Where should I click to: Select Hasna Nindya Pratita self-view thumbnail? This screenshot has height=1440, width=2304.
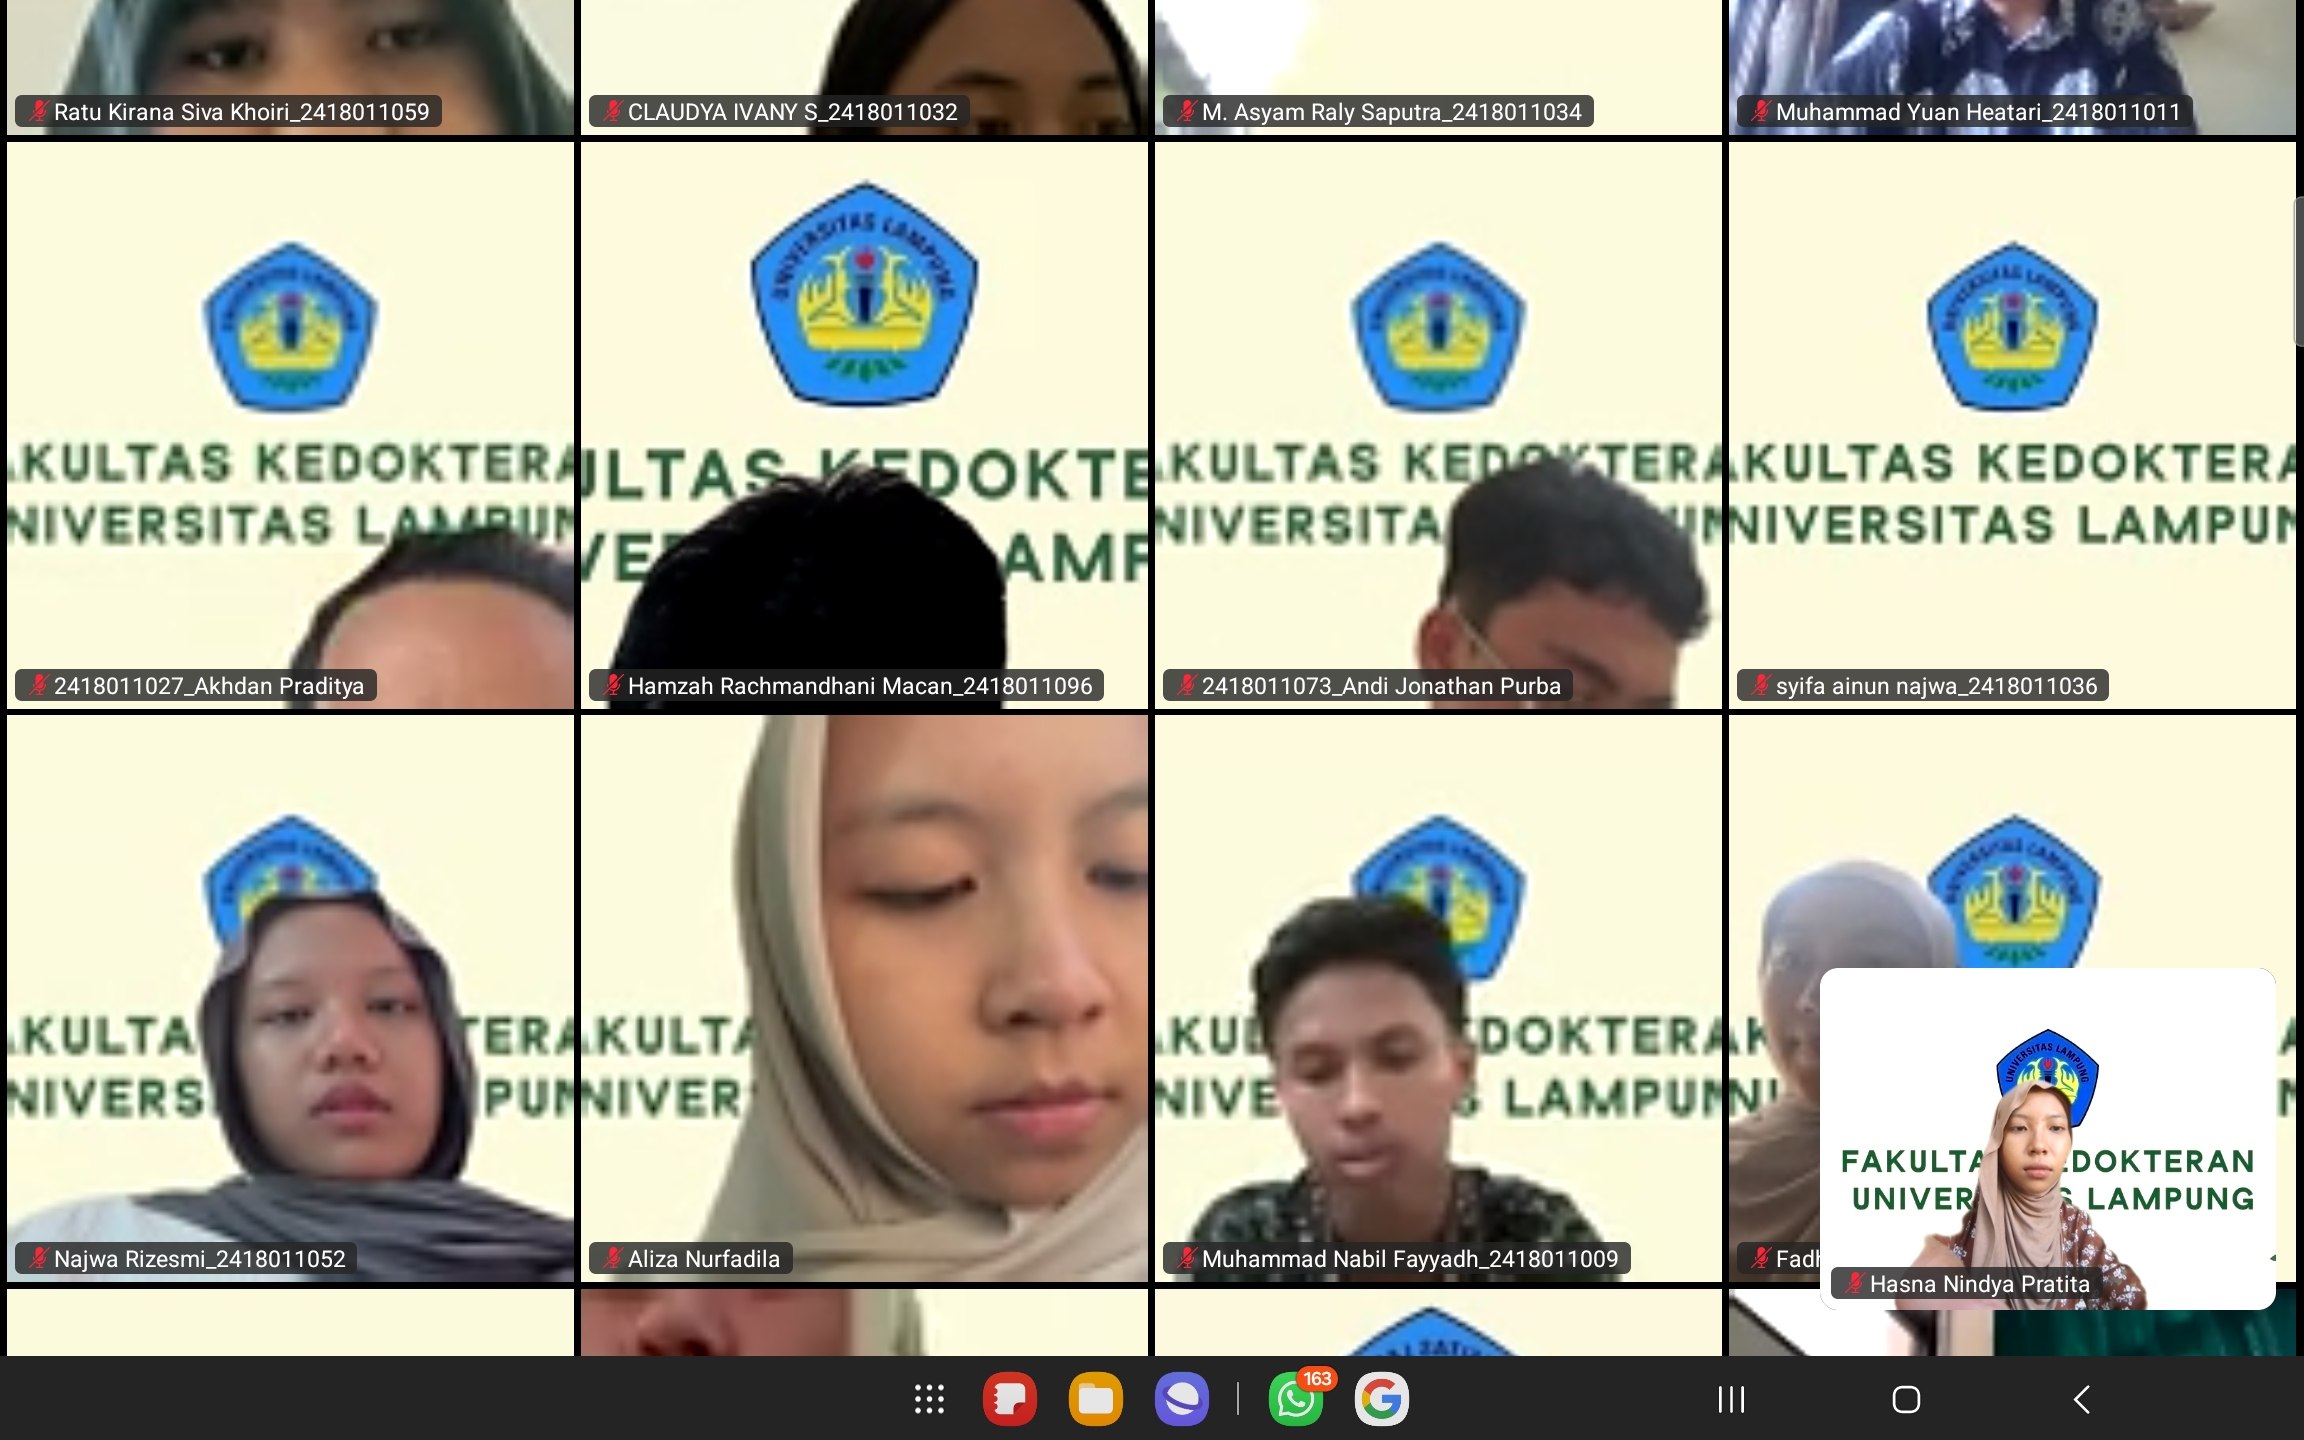click(2048, 1138)
